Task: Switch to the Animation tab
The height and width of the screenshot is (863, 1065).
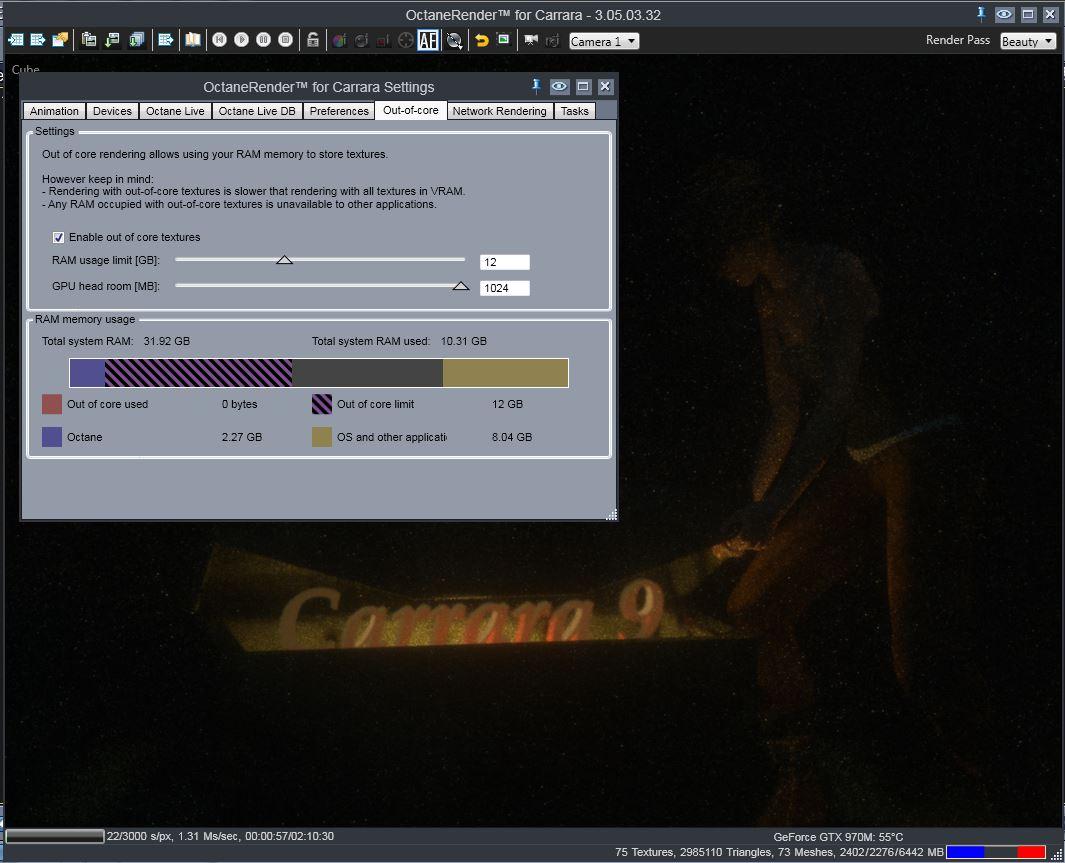Action: tap(54, 111)
